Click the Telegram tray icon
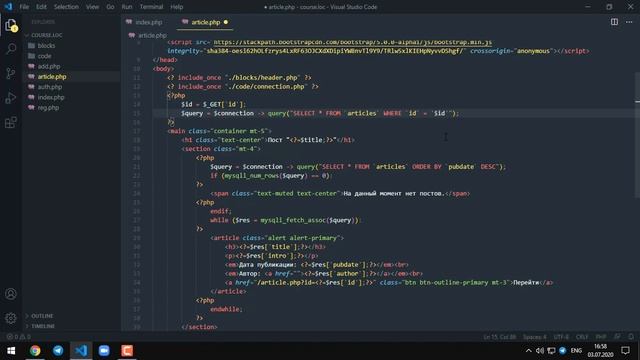The height and width of the screenshot is (360, 640). click(x=562, y=351)
